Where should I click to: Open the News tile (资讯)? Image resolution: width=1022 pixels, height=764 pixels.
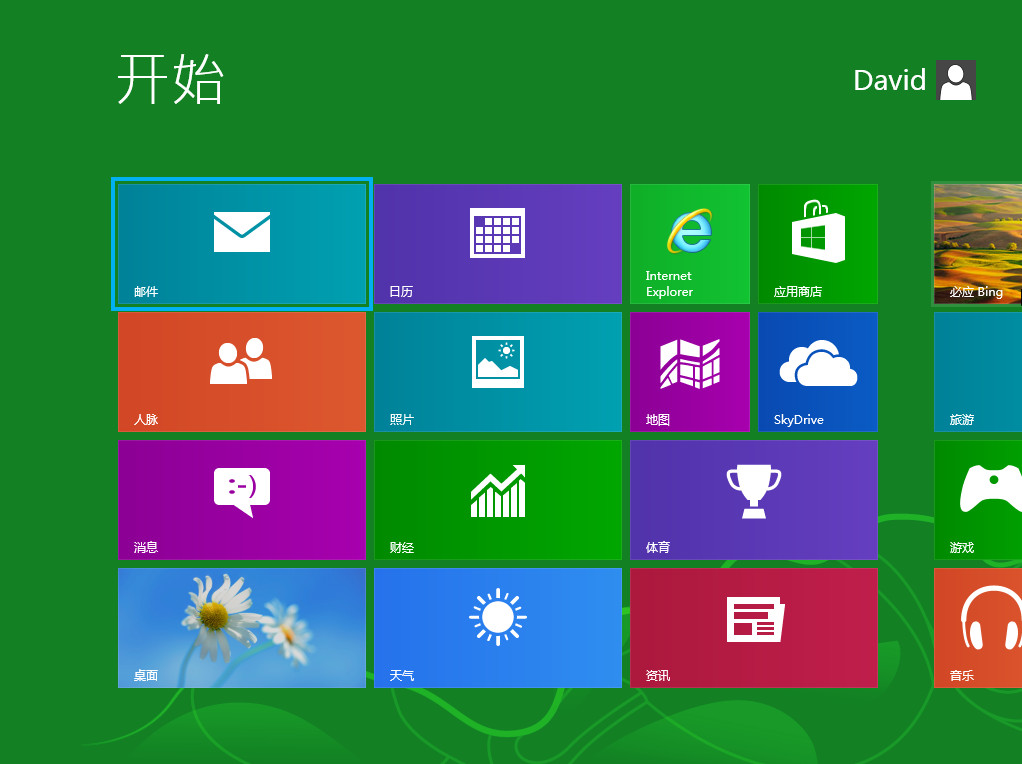pyautogui.click(x=754, y=628)
